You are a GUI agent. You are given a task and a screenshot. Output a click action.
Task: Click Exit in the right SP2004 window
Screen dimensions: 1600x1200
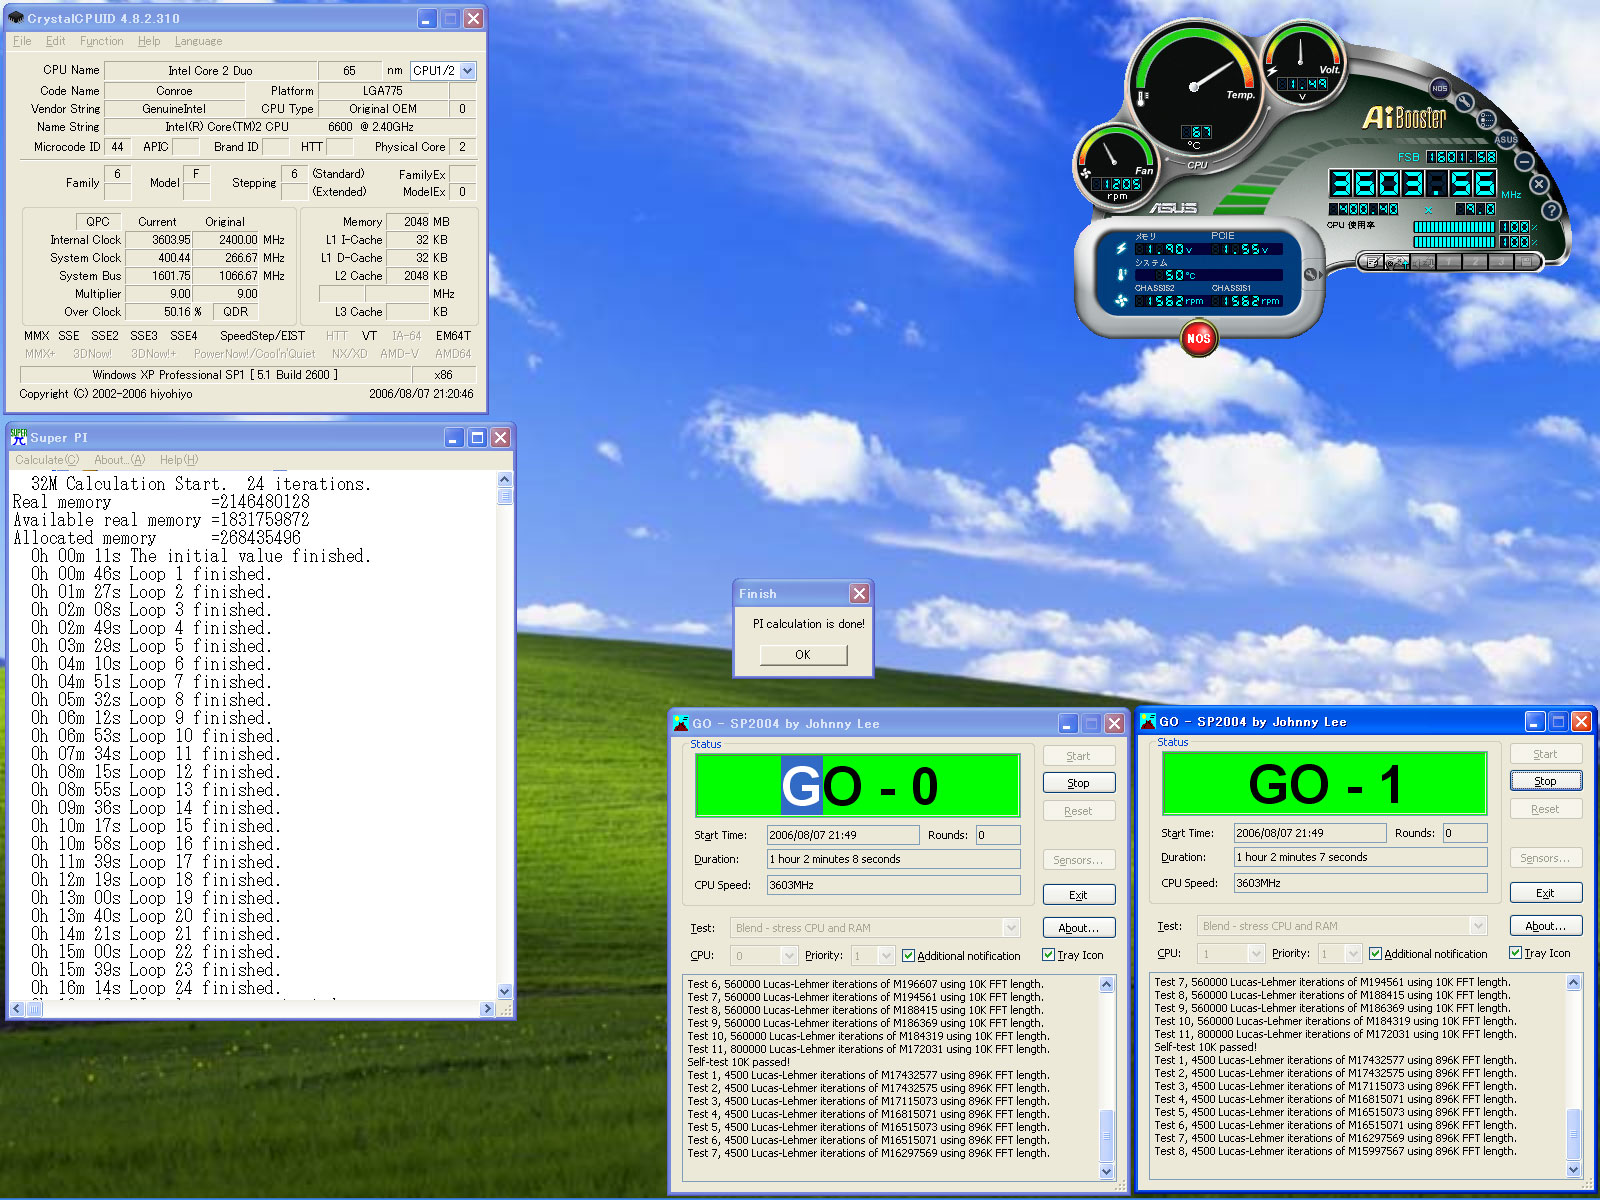(x=1545, y=893)
